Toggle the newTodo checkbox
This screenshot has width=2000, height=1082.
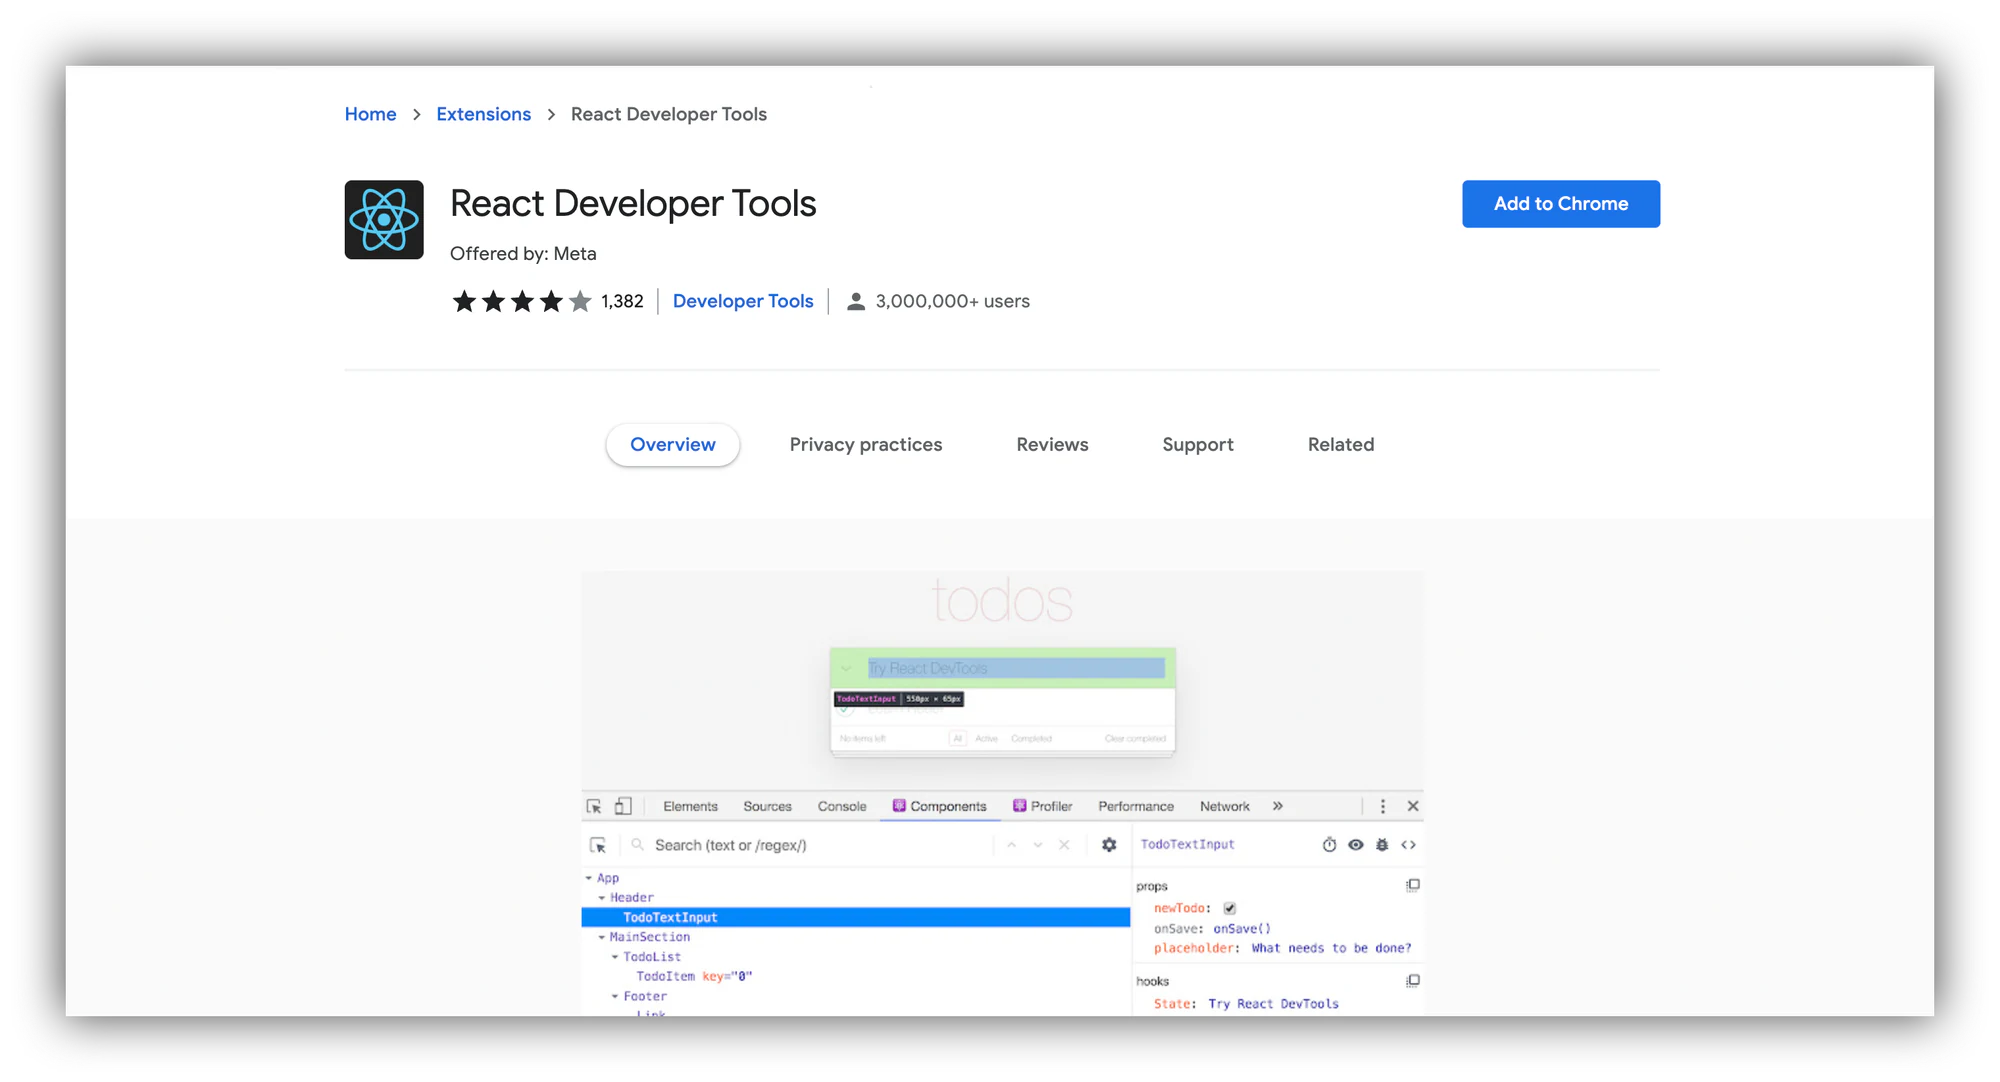coord(1230,908)
